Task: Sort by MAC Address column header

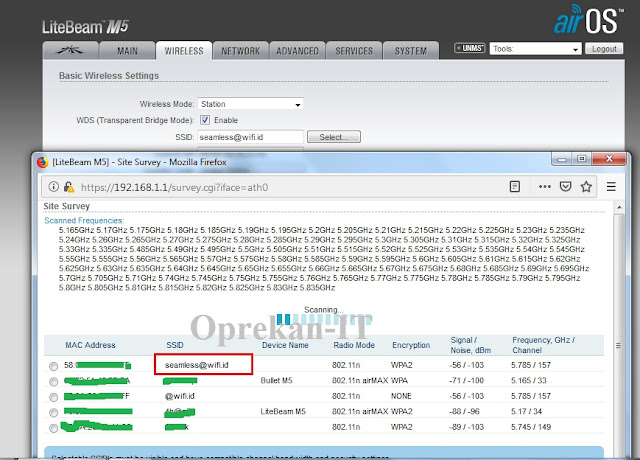Action: [x=90, y=345]
